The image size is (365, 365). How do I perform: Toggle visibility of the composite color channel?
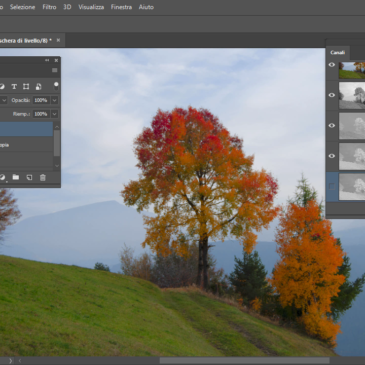click(x=332, y=65)
